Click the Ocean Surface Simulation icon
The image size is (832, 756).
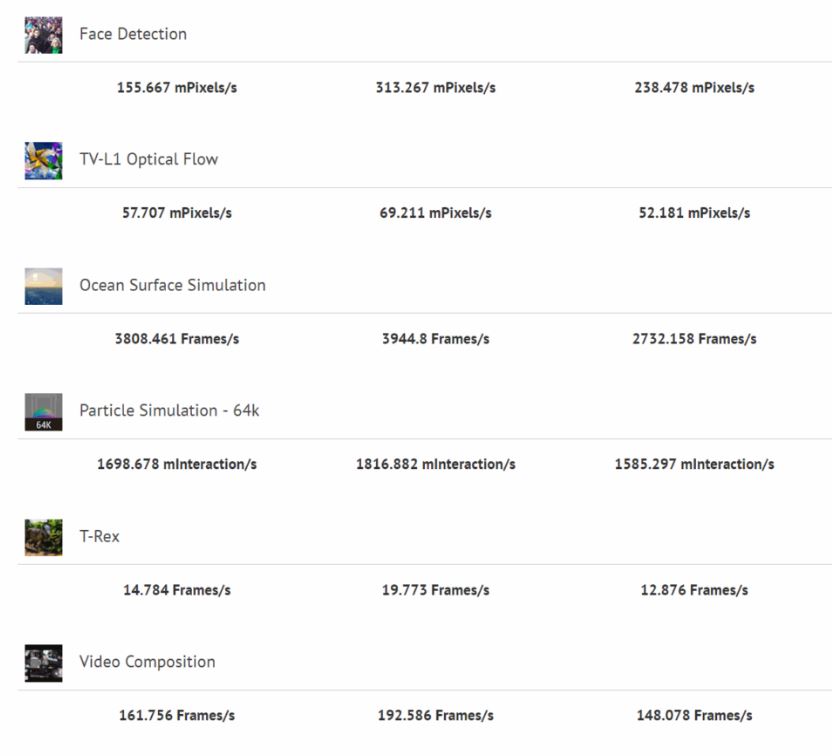(x=43, y=286)
